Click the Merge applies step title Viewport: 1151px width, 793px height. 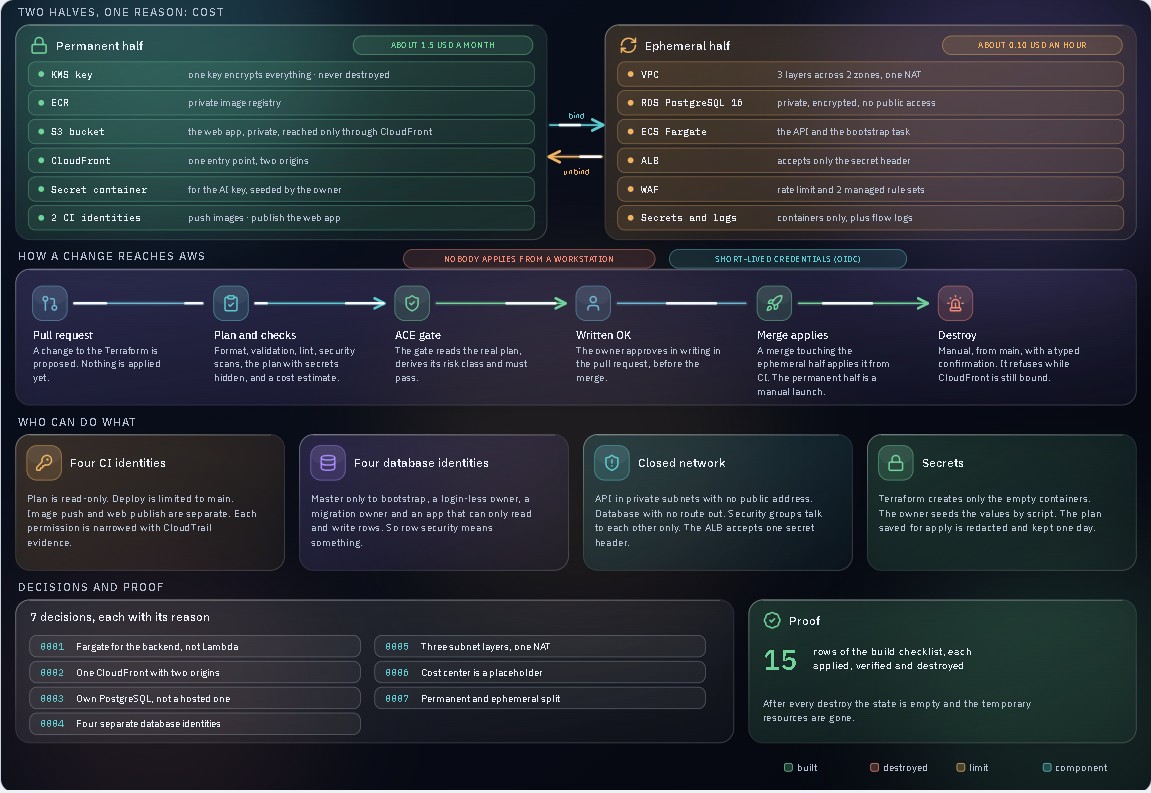tap(792, 336)
